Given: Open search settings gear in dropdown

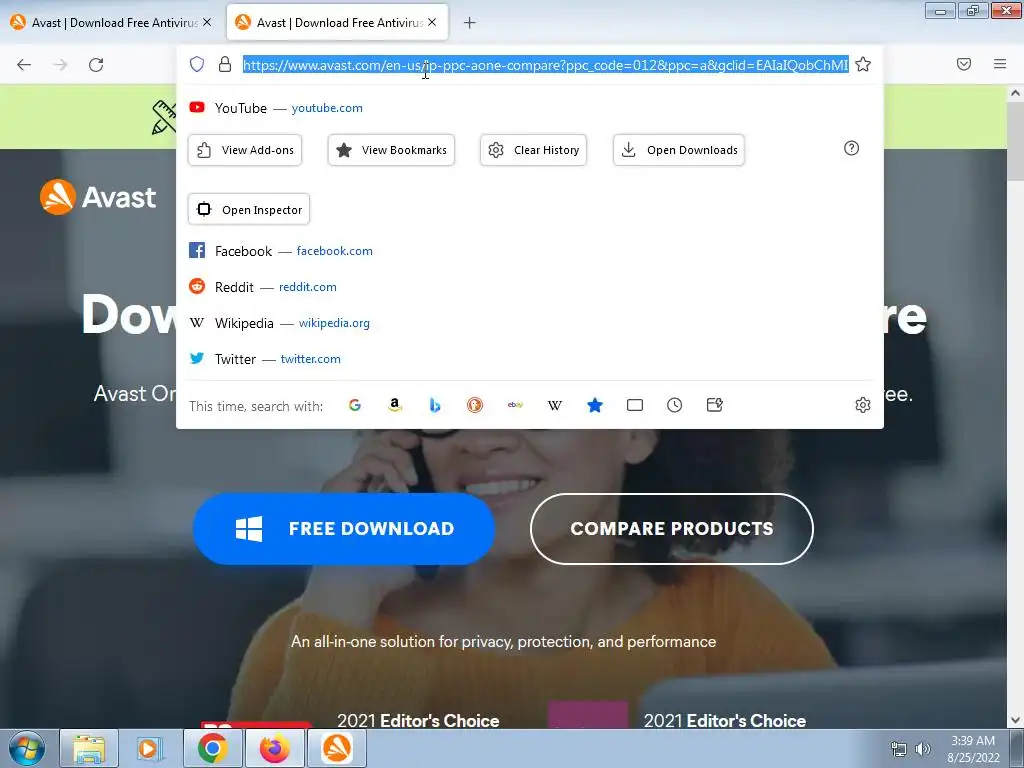Looking at the screenshot, I should [863, 405].
